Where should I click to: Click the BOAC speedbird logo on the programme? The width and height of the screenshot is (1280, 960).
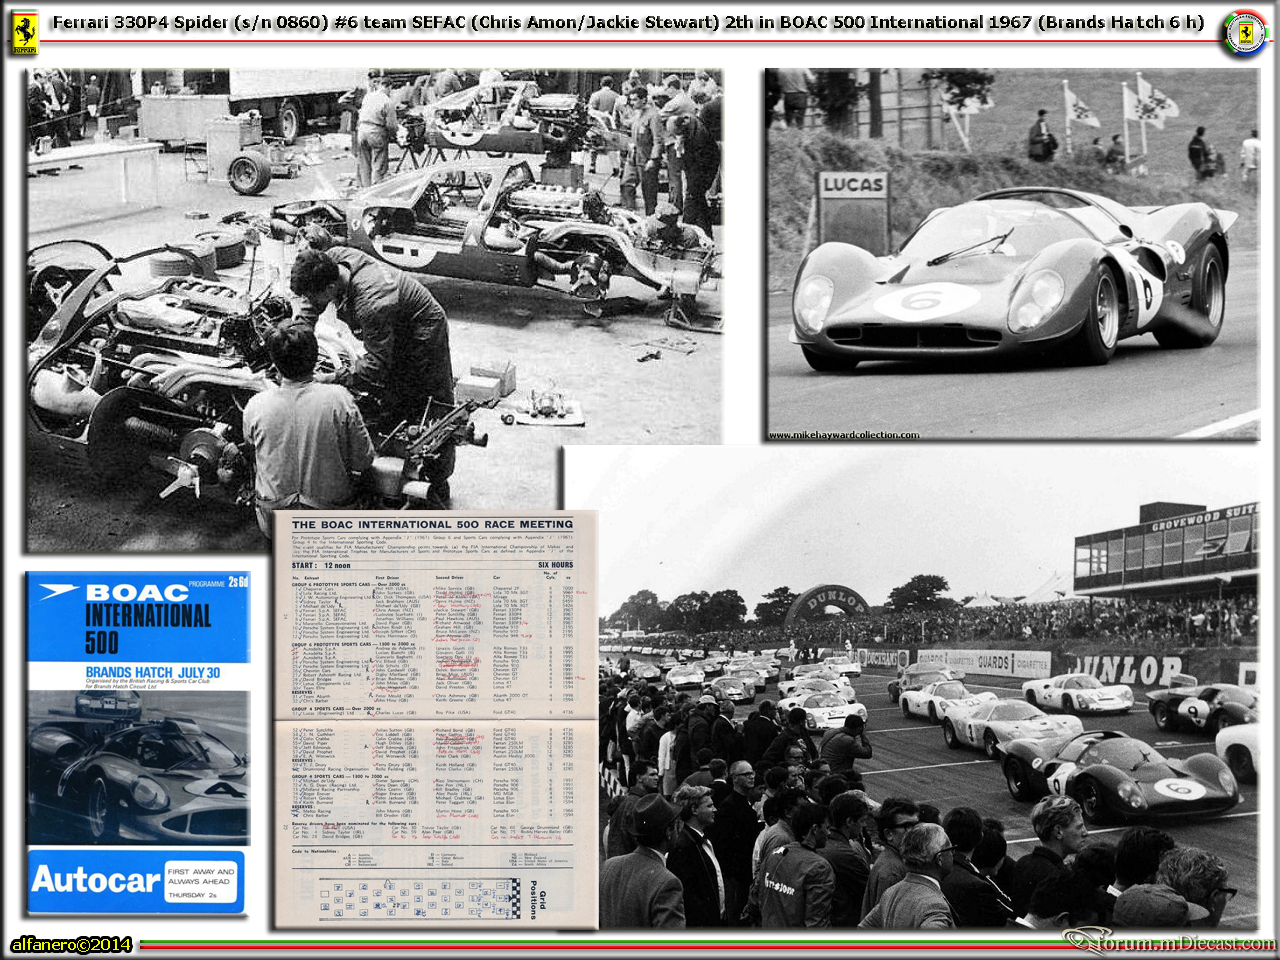click(x=58, y=592)
